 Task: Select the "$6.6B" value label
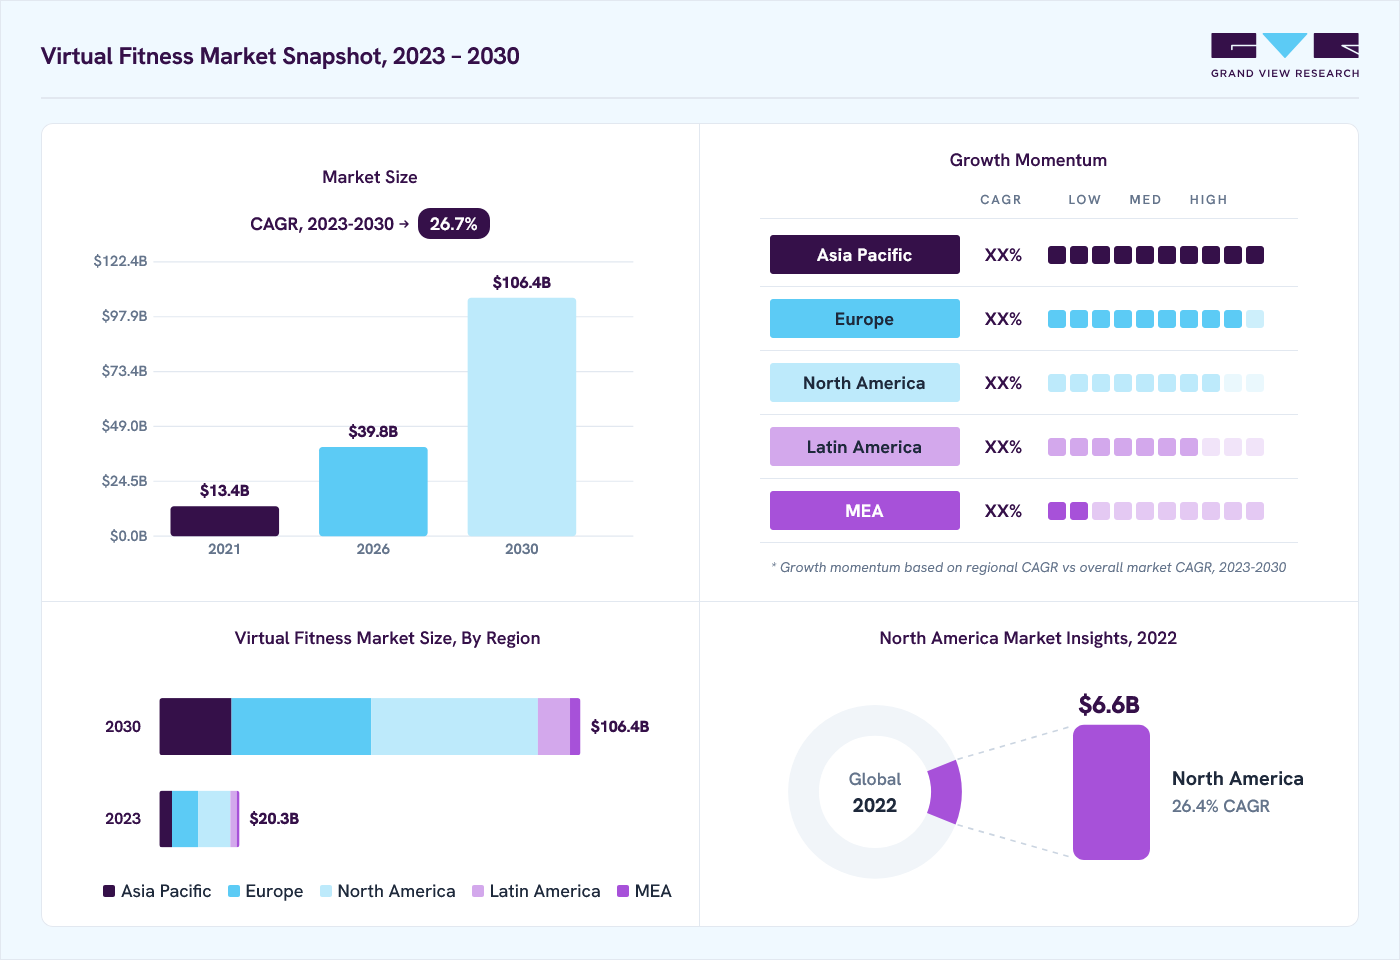(x=1109, y=705)
